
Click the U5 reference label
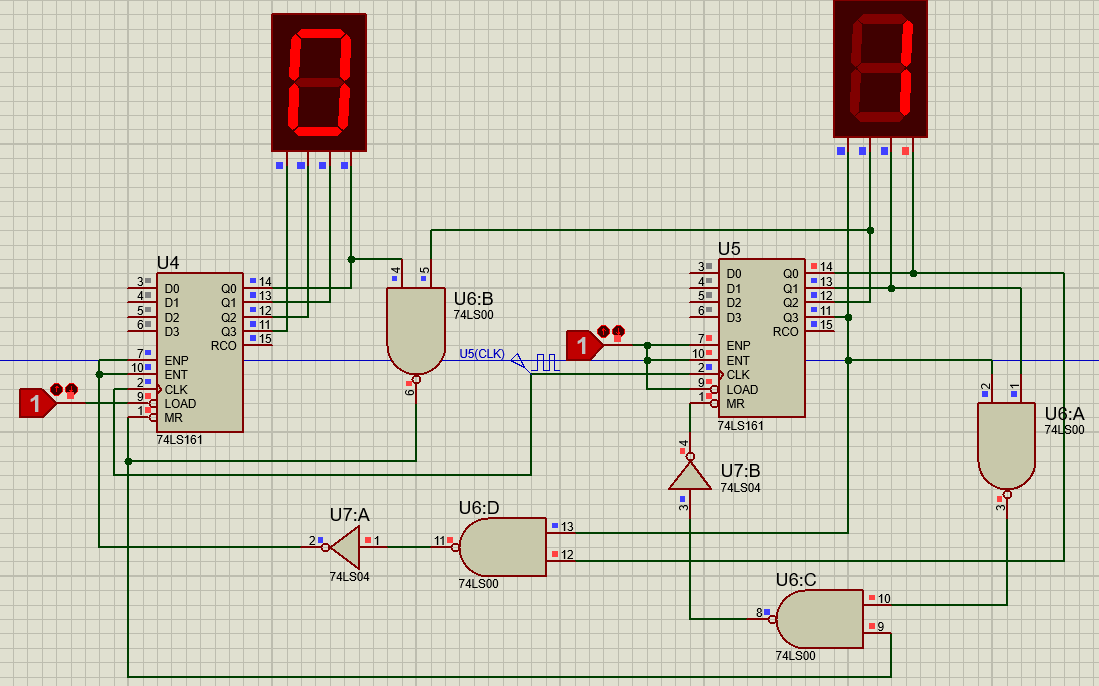tap(729, 249)
